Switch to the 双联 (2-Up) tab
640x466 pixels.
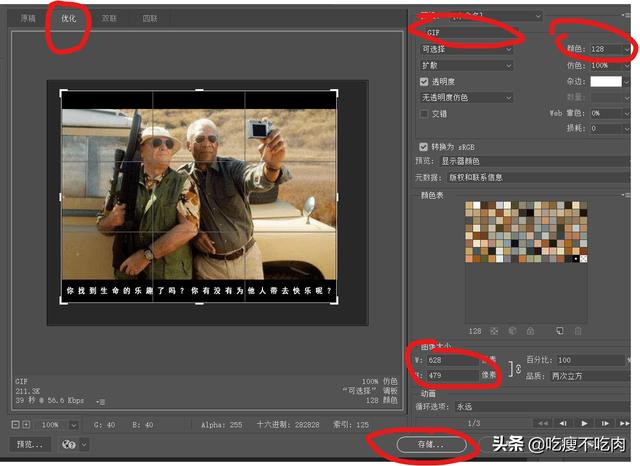[x=109, y=18]
